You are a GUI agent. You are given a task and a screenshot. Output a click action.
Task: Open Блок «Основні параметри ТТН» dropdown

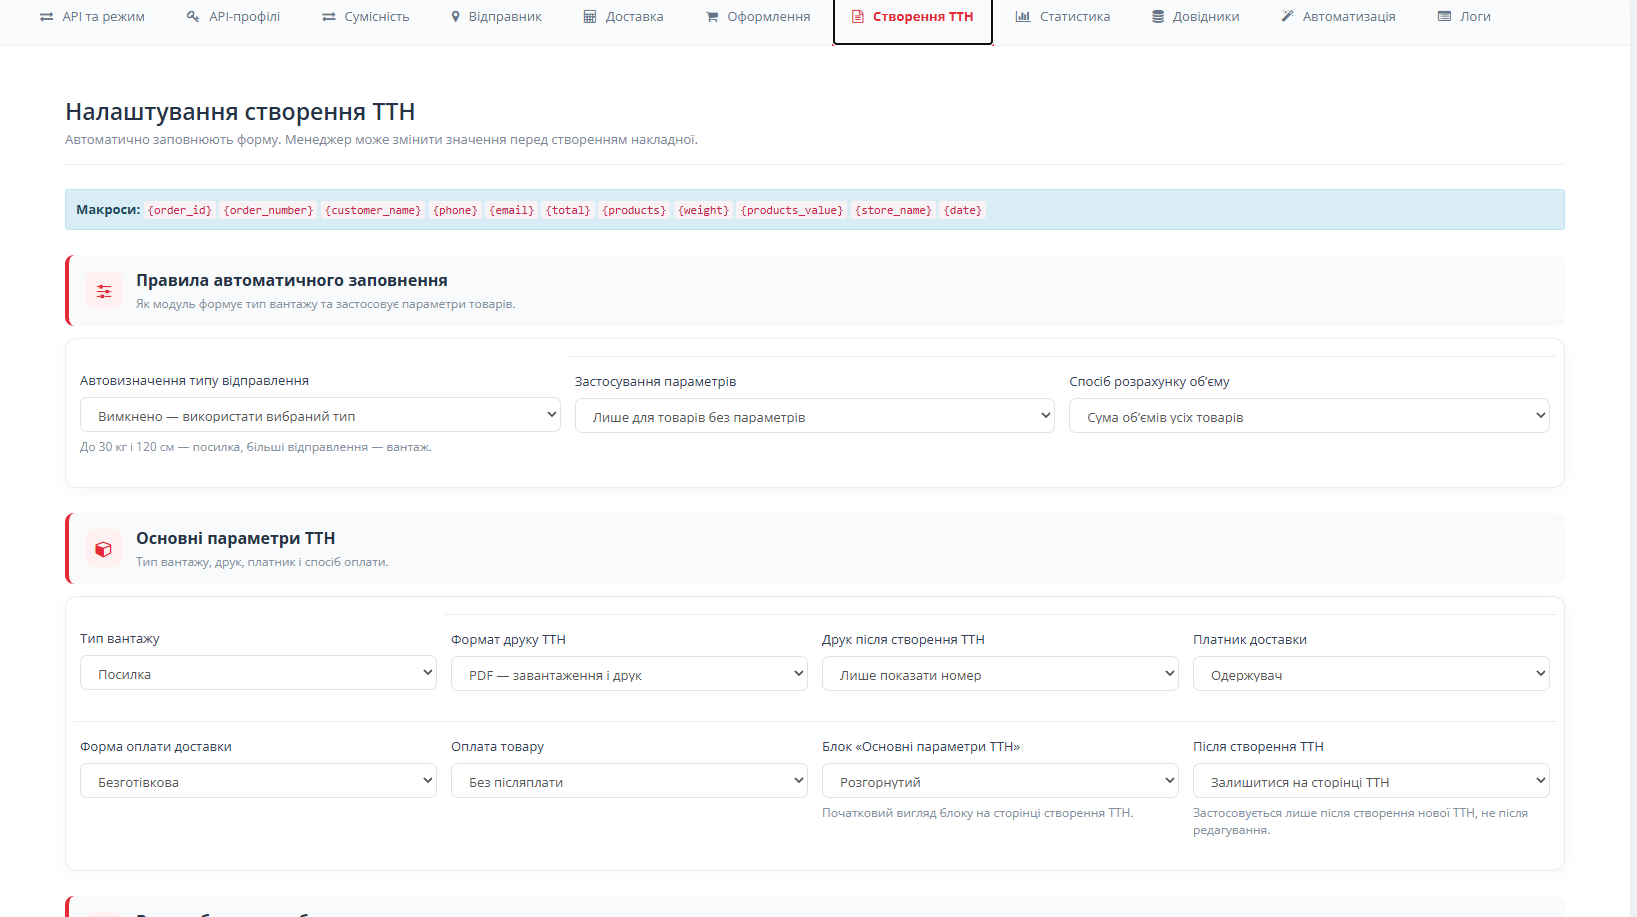(x=1000, y=782)
